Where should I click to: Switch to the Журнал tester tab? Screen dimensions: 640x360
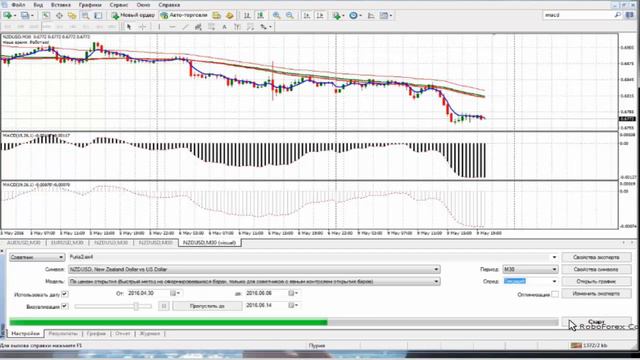[x=150, y=333]
